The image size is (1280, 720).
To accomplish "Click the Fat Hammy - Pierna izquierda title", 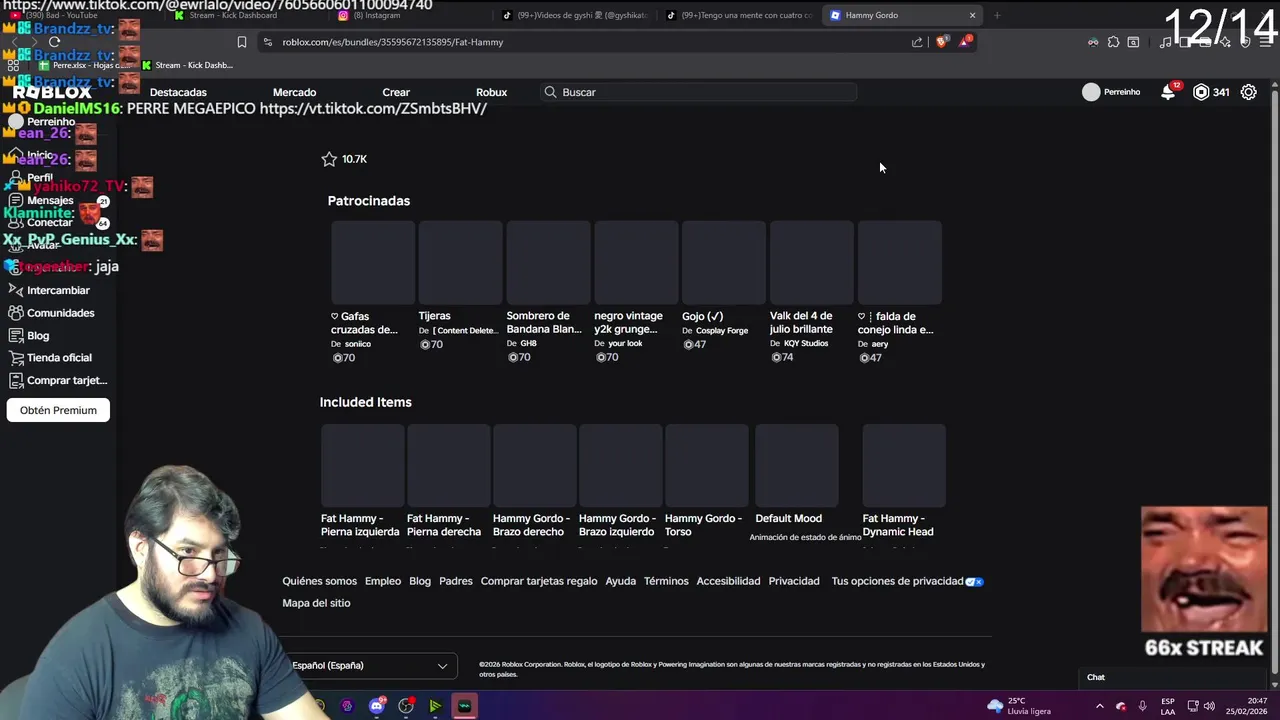I will [360, 525].
